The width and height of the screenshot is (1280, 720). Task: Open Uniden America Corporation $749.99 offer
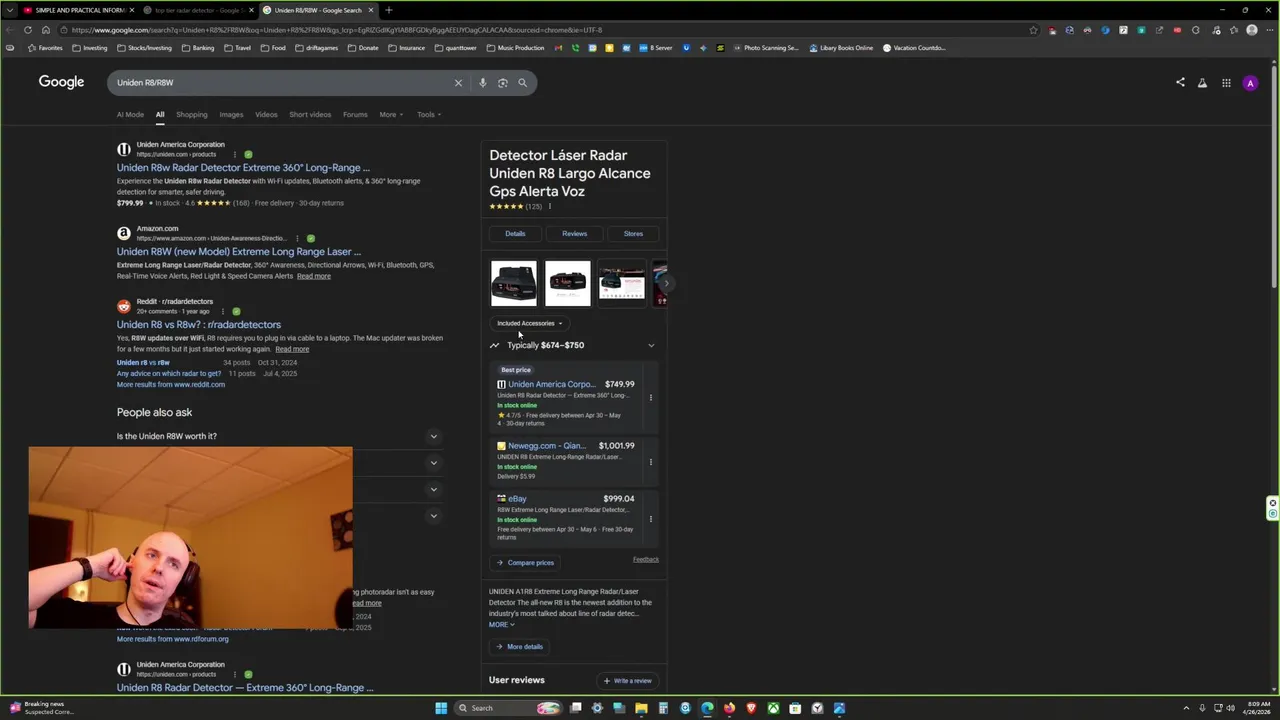[x=551, y=384]
